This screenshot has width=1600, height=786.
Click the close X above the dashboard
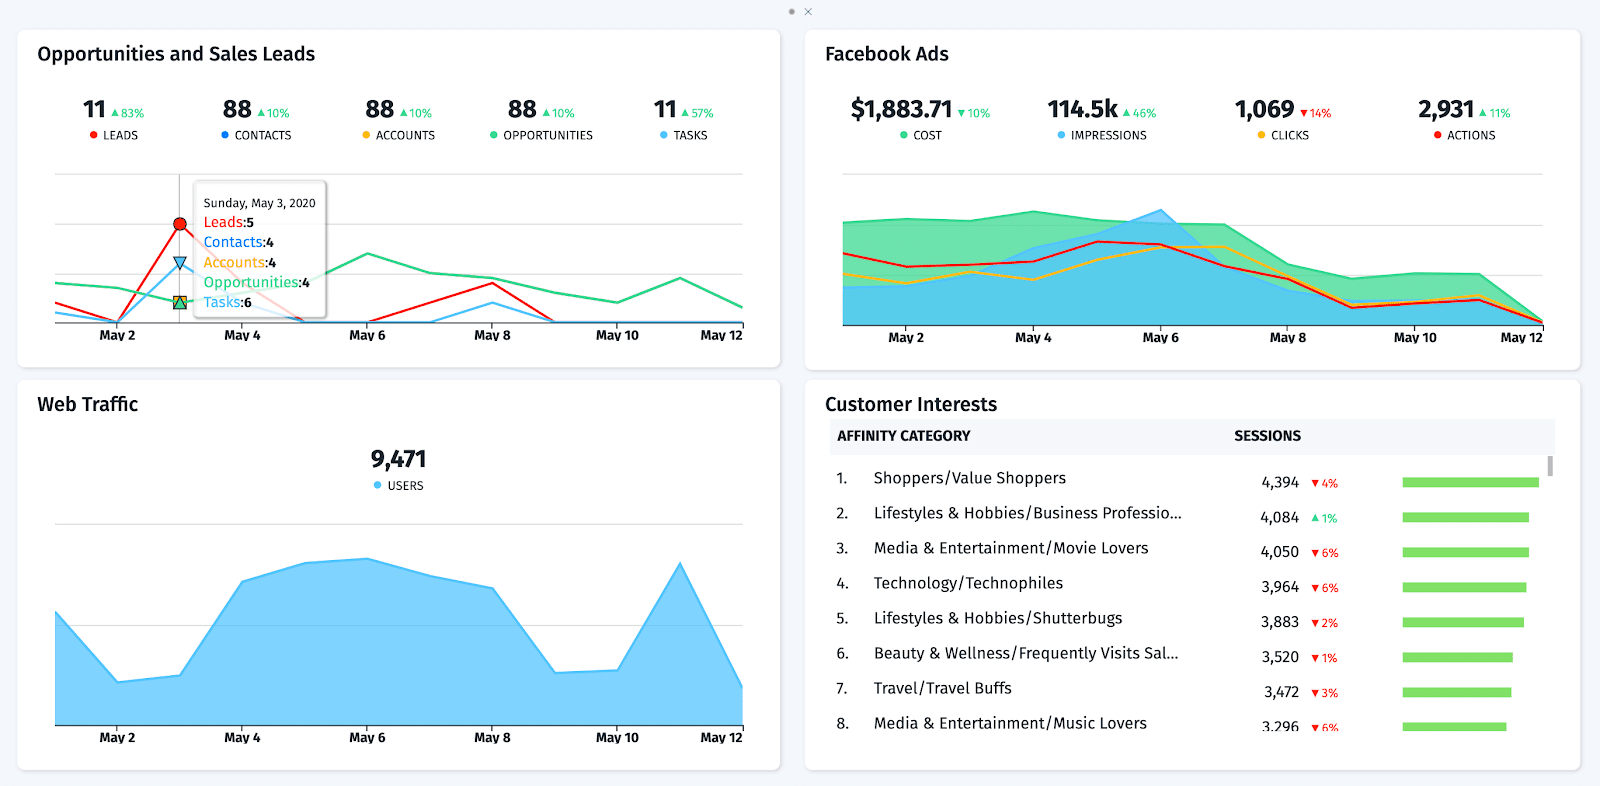(808, 12)
